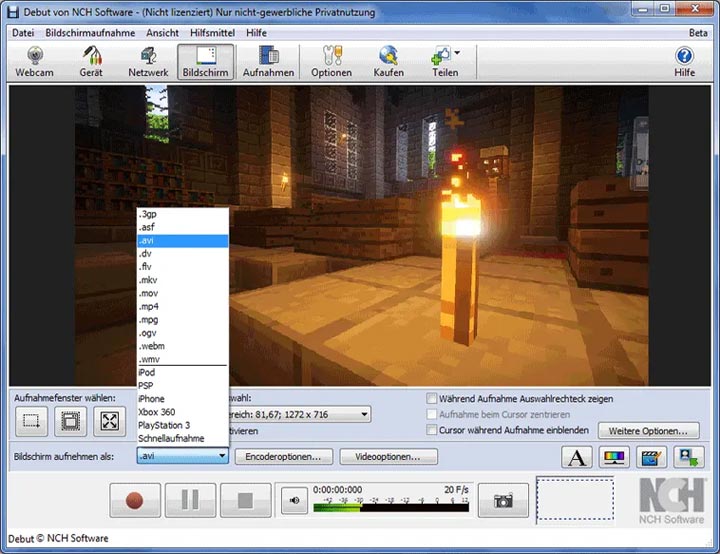Image resolution: width=720 pixels, height=554 pixels.
Task: Select the Webcam source icon
Action: click(x=34, y=62)
